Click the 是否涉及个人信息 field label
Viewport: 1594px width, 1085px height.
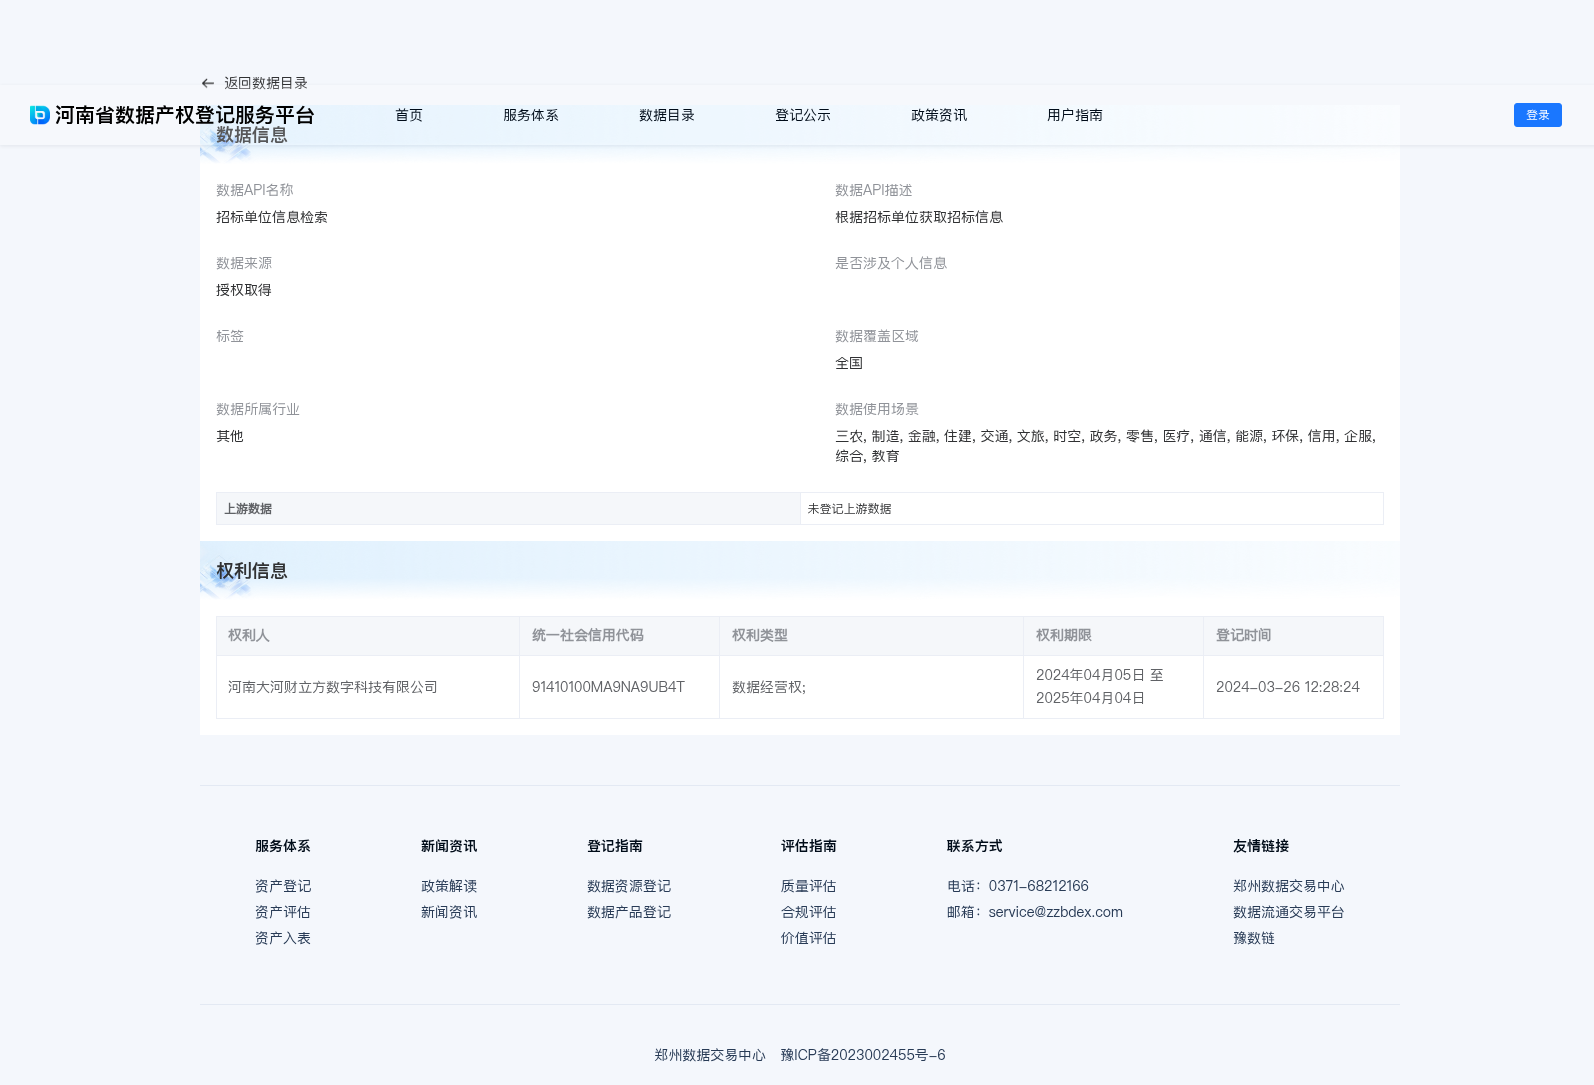point(891,263)
